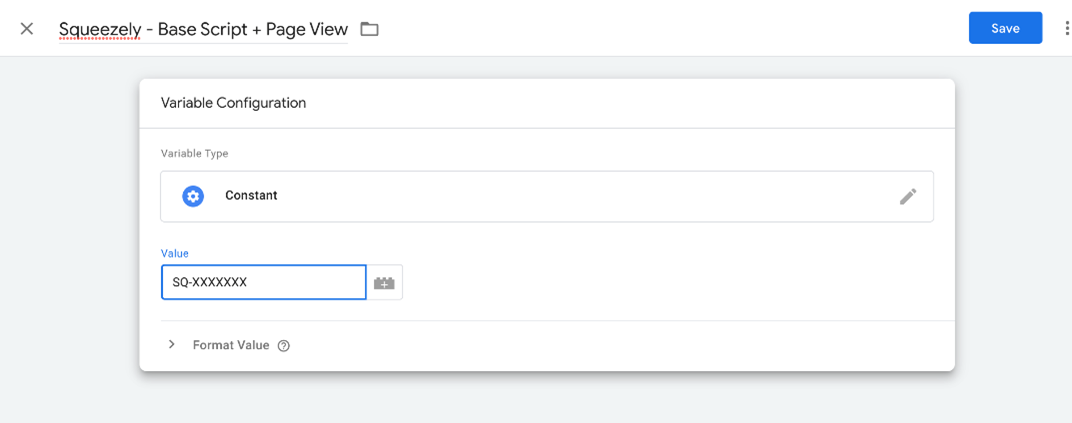This screenshot has height=423, width=1072.
Task: Click the blue Constant gear icon
Action: (x=193, y=196)
